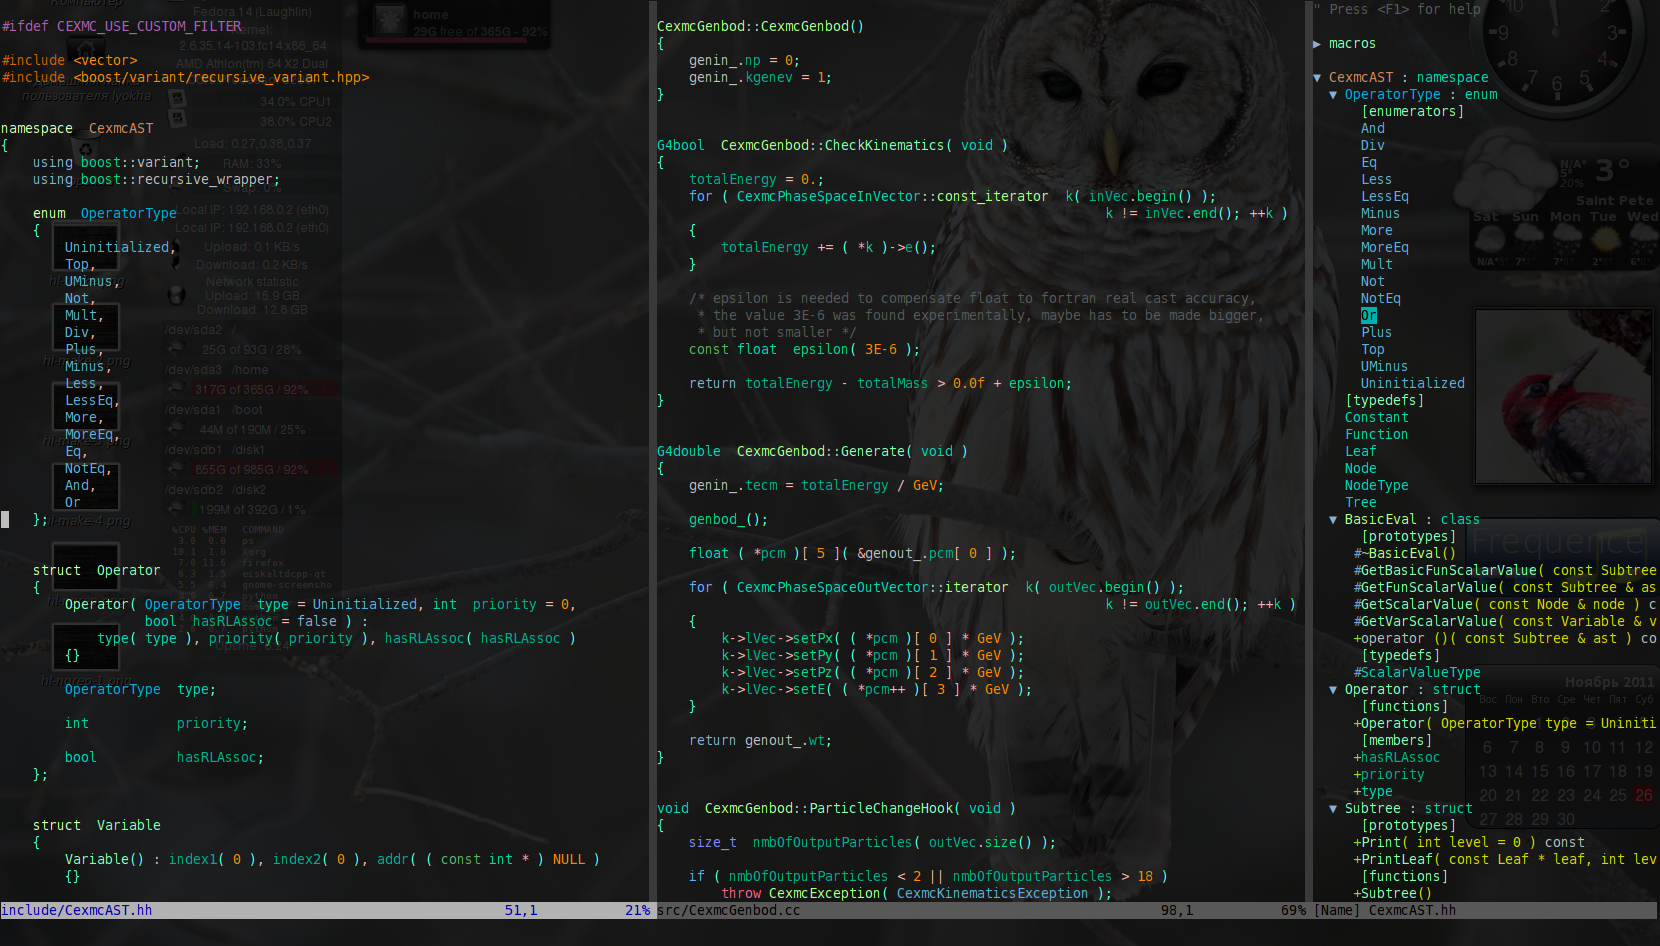
Task: Collapse the Operator struct node in tagbar
Action: [1333, 689]
